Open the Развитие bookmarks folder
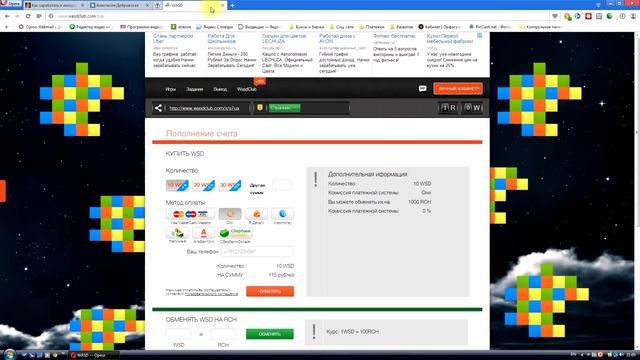This screenshot has width=640, height=360. pyautogui.click(x=401, y=27)
